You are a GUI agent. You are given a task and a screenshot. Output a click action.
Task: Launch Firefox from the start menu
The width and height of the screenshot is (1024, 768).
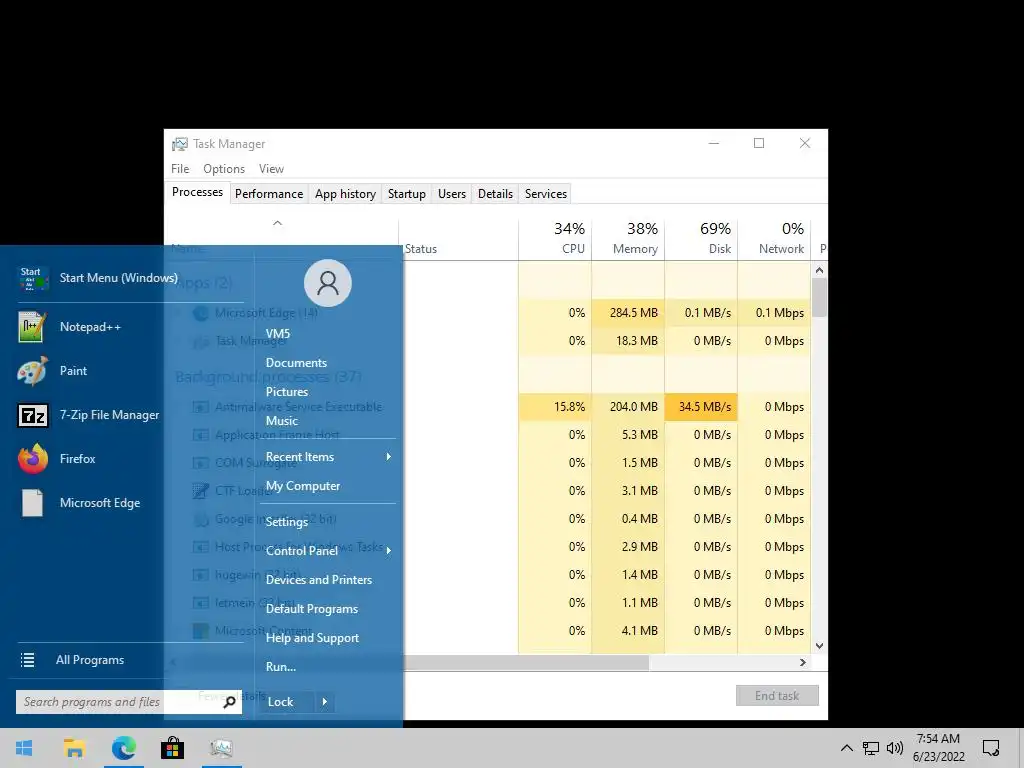click(77, 458)
